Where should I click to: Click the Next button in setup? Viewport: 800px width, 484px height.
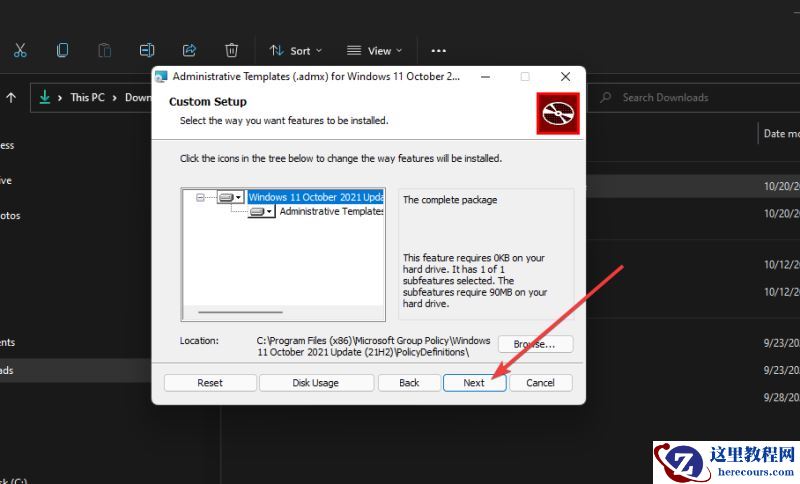[474, 383]
